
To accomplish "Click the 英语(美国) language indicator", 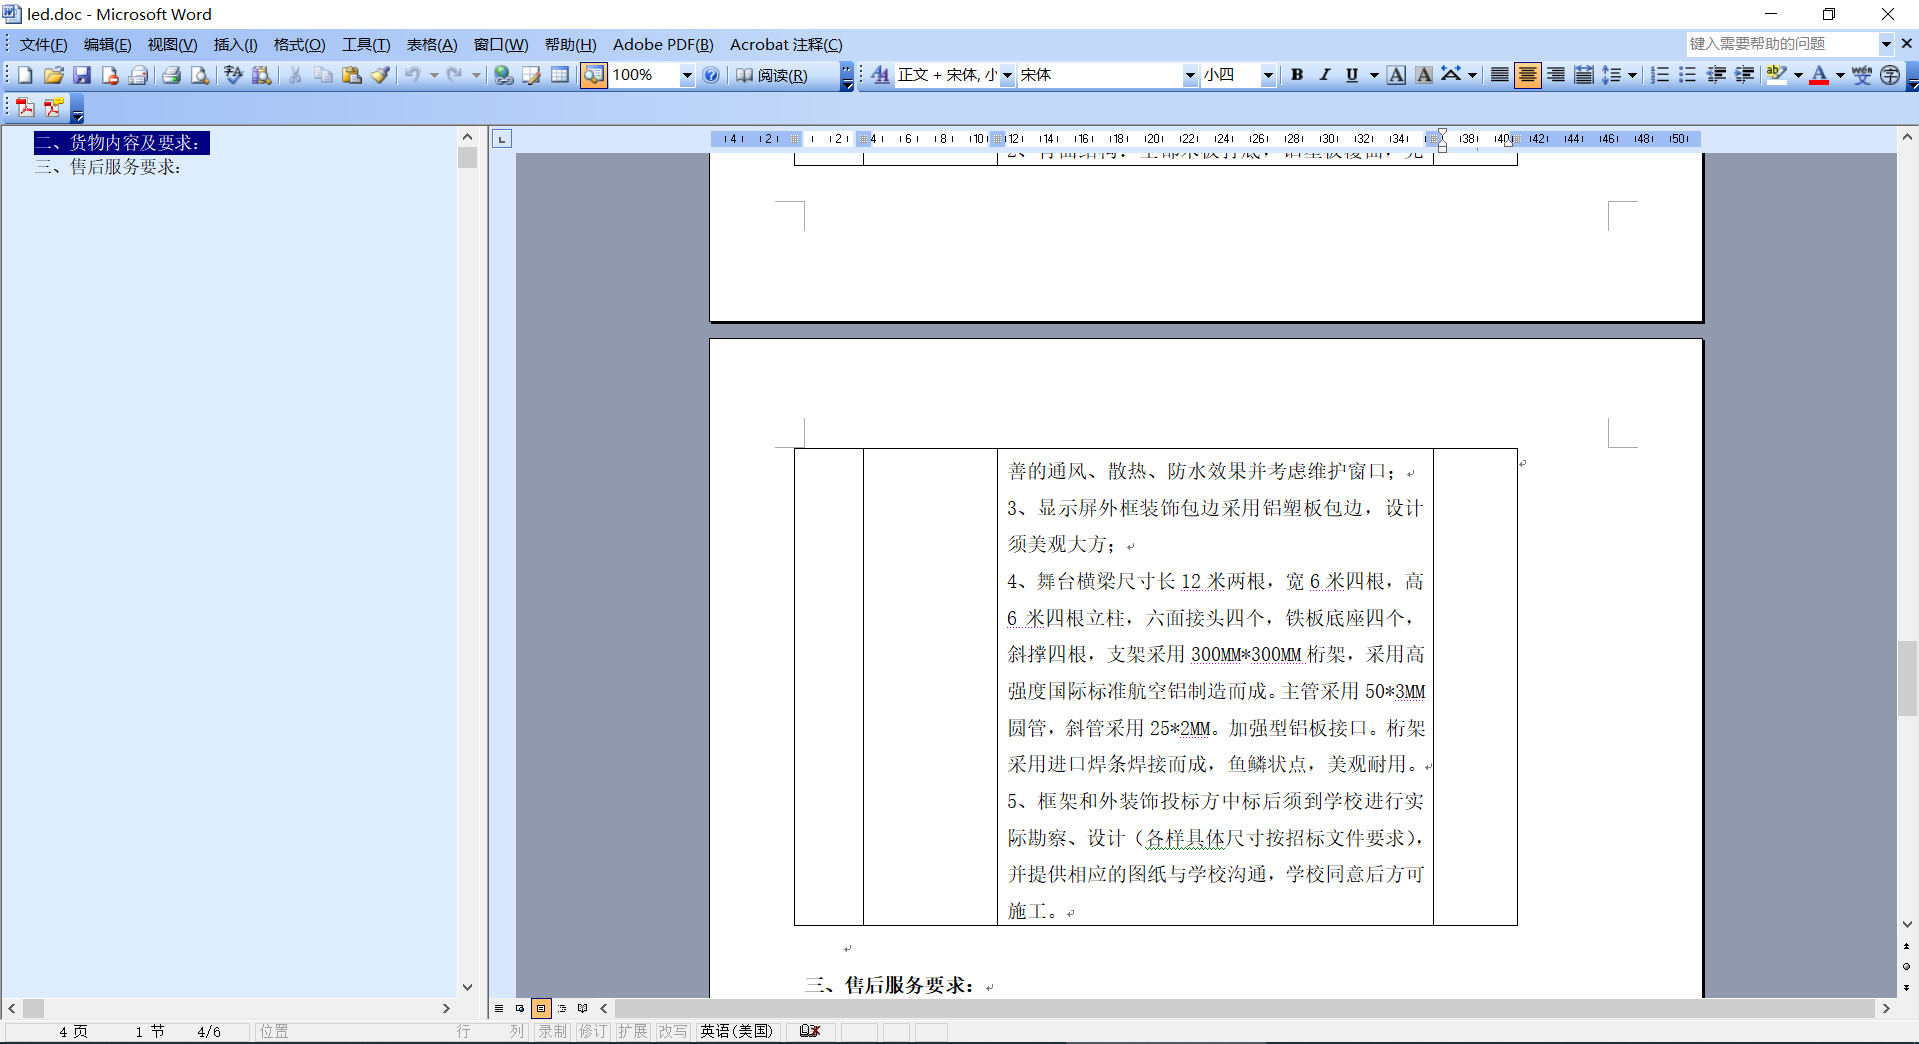I will (736, 1031).
